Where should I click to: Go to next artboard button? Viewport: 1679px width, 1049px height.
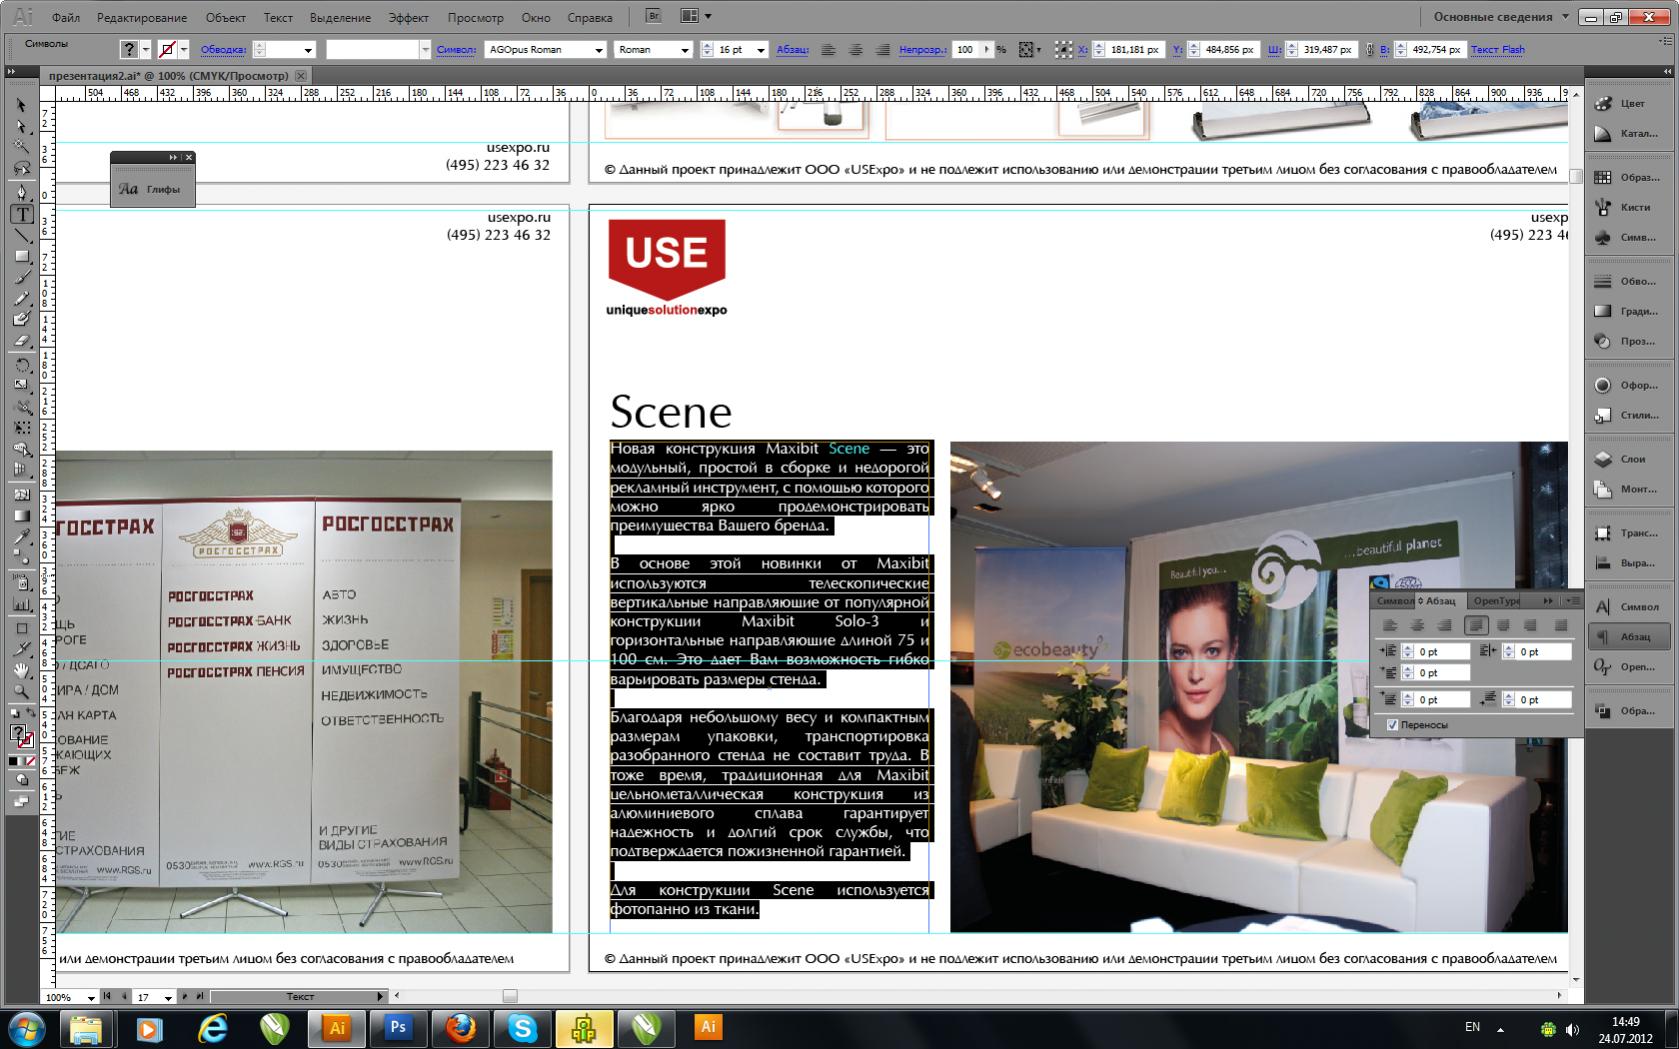[x=184, y=996]
